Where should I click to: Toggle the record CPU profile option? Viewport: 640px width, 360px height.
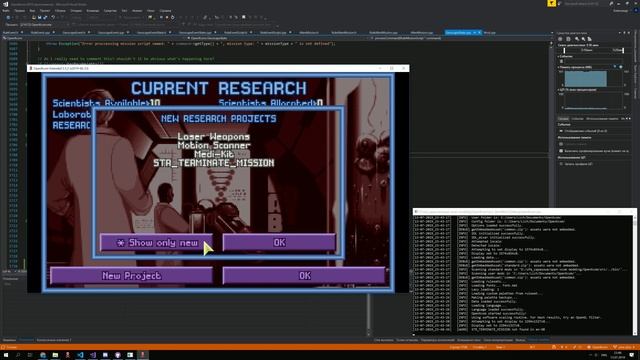576,164
